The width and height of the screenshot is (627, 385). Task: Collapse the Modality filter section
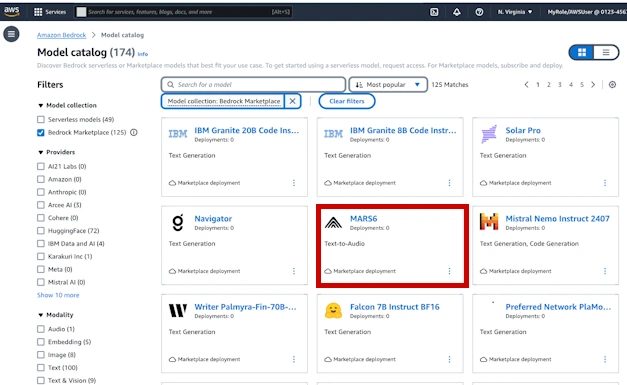coord(40,315)
